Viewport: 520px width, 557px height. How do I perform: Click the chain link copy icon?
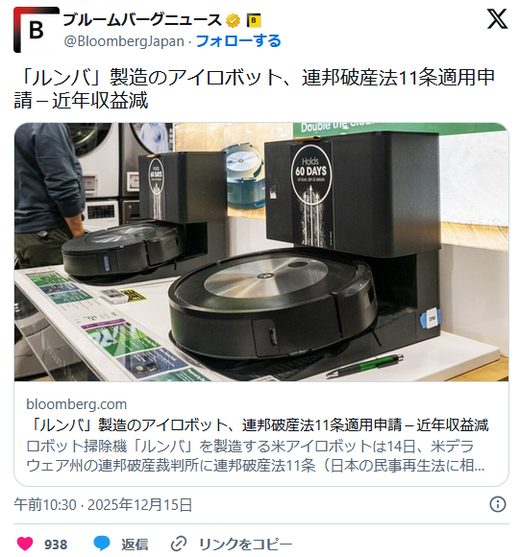tap(179, 544)
